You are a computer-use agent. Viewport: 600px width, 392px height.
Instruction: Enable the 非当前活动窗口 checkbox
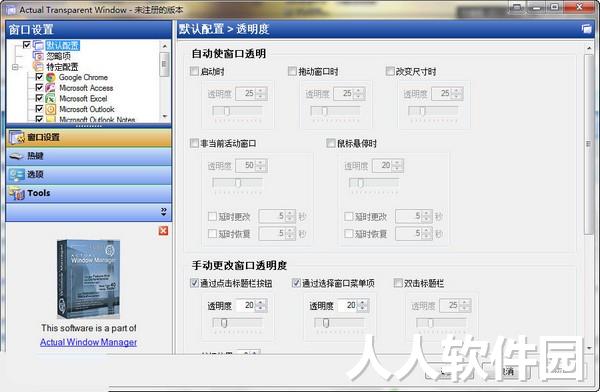click(194, 144)
